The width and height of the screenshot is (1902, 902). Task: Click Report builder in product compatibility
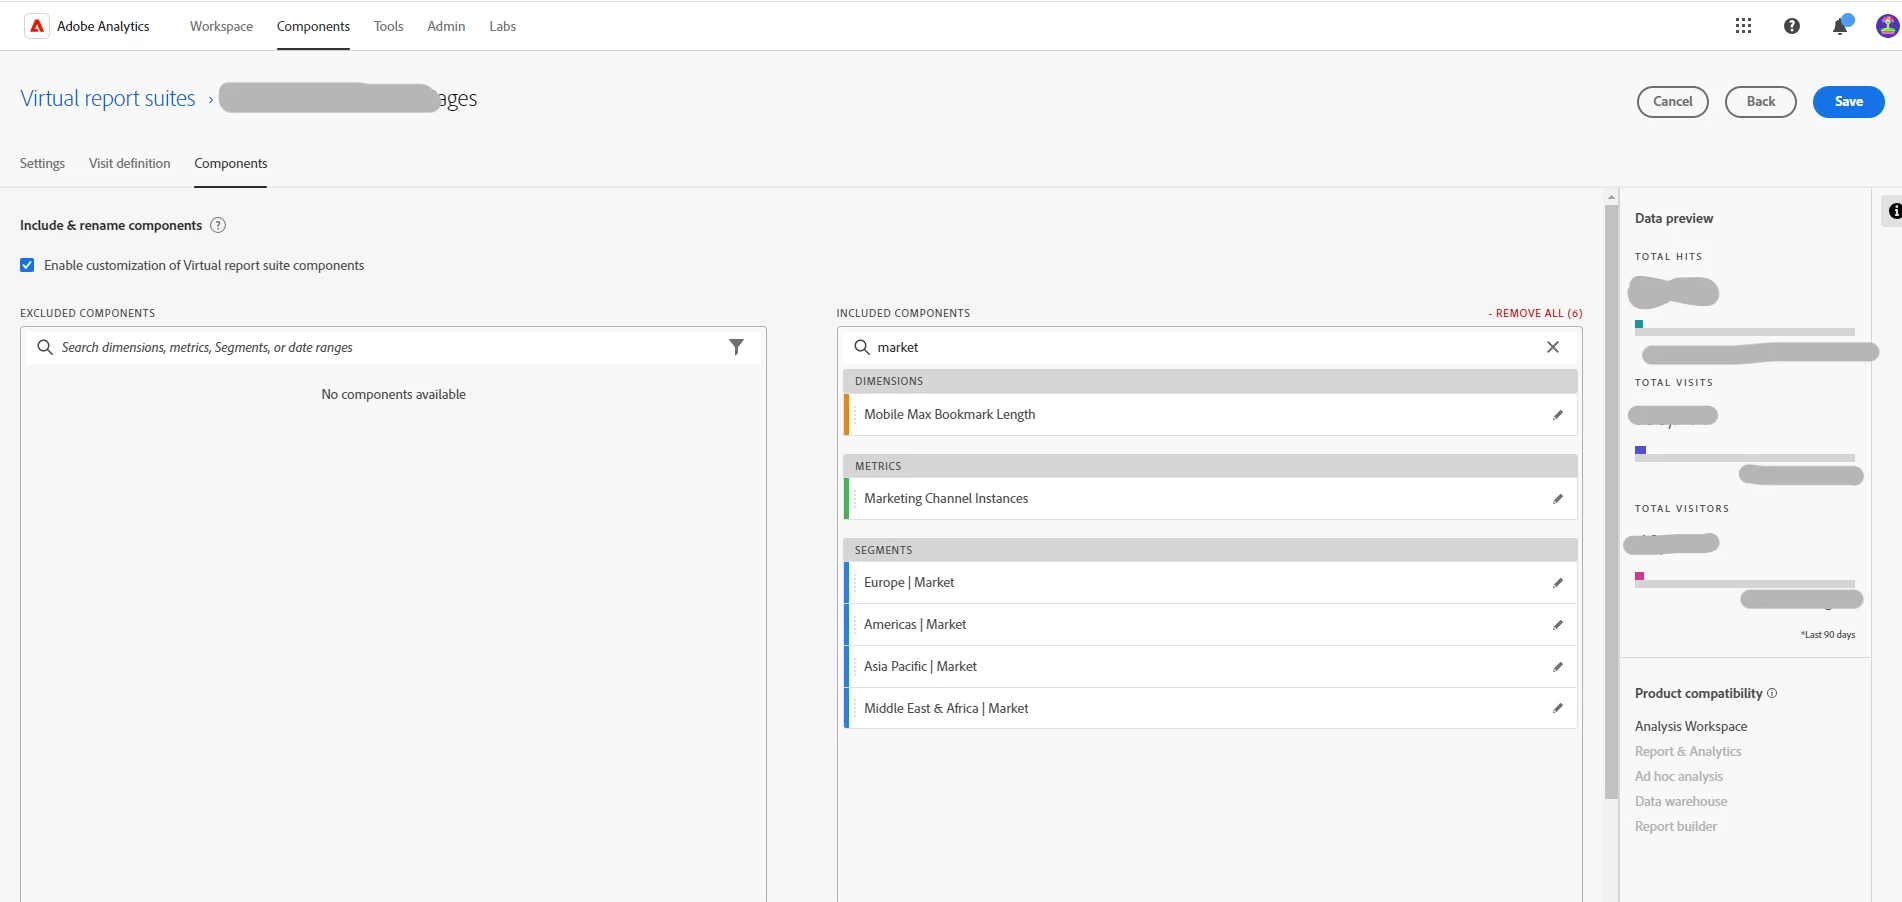[1676, 826]
